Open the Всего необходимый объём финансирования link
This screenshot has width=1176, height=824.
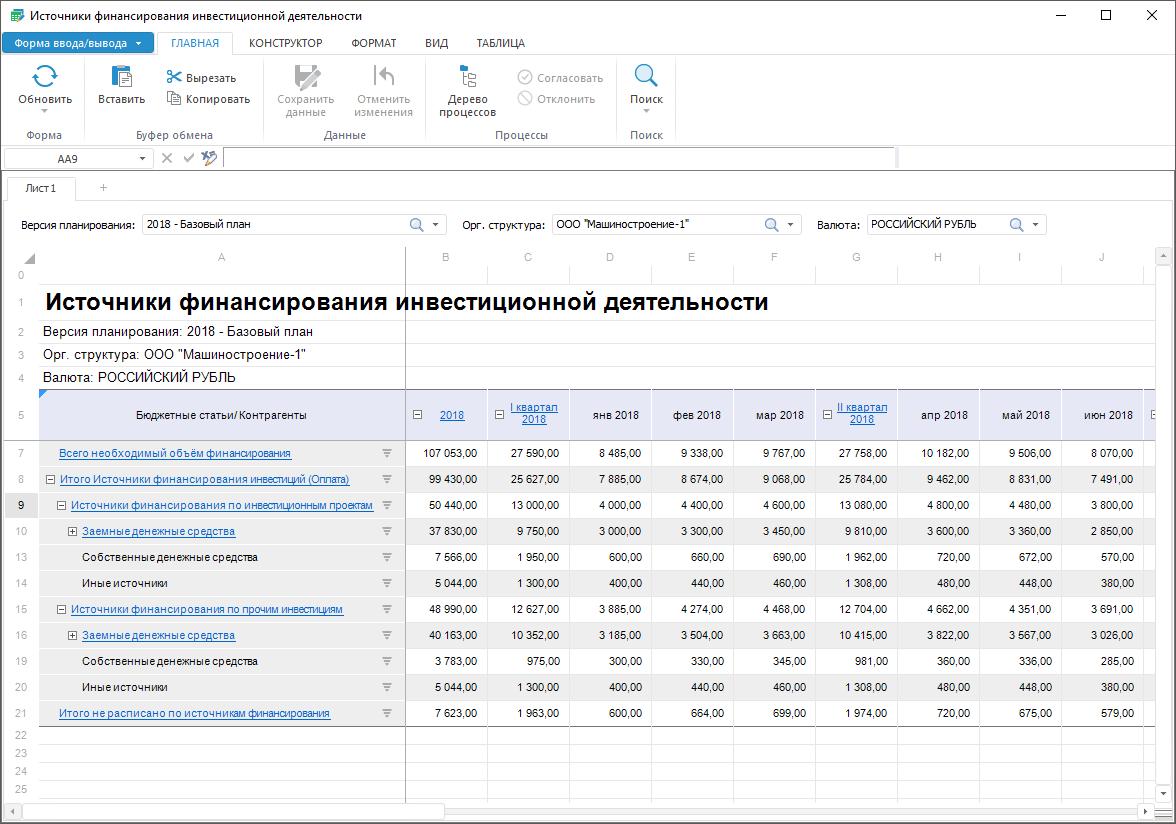[x=174, y=453]
